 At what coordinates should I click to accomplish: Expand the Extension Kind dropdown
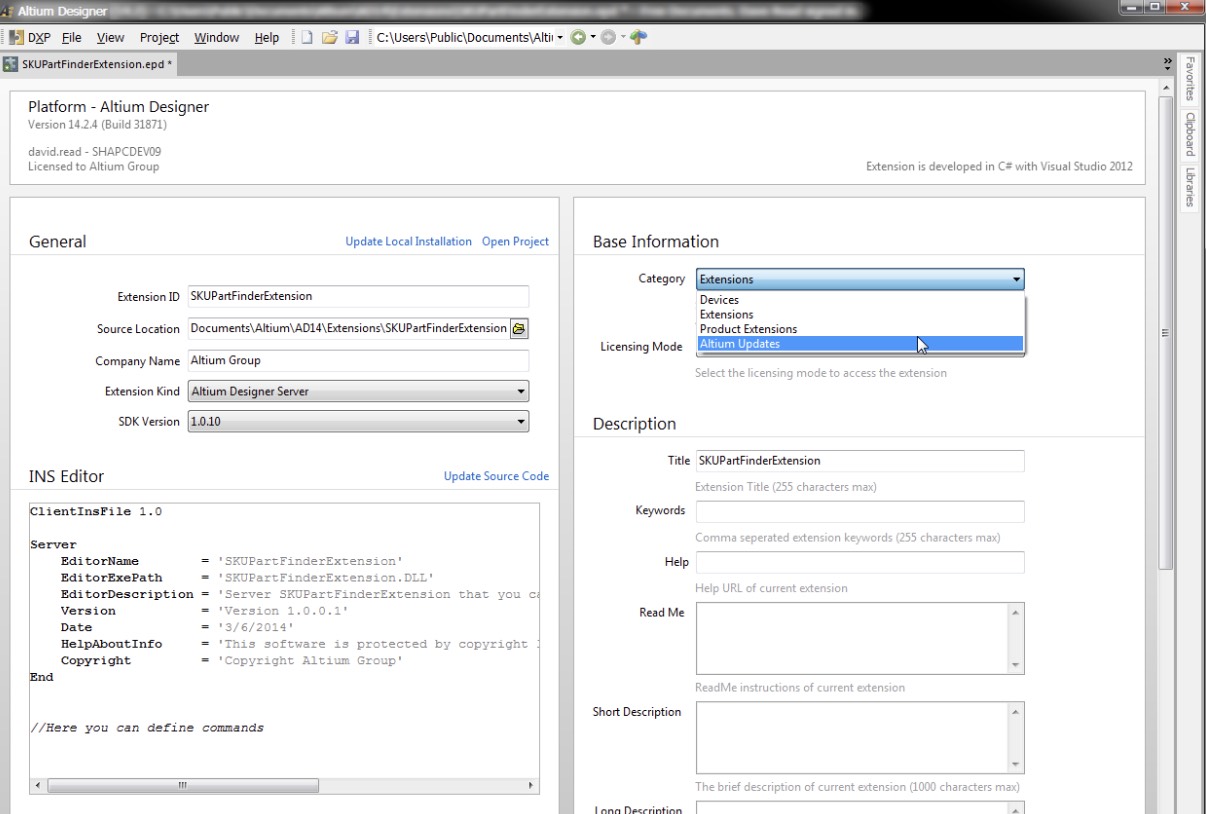click(520, 392)
